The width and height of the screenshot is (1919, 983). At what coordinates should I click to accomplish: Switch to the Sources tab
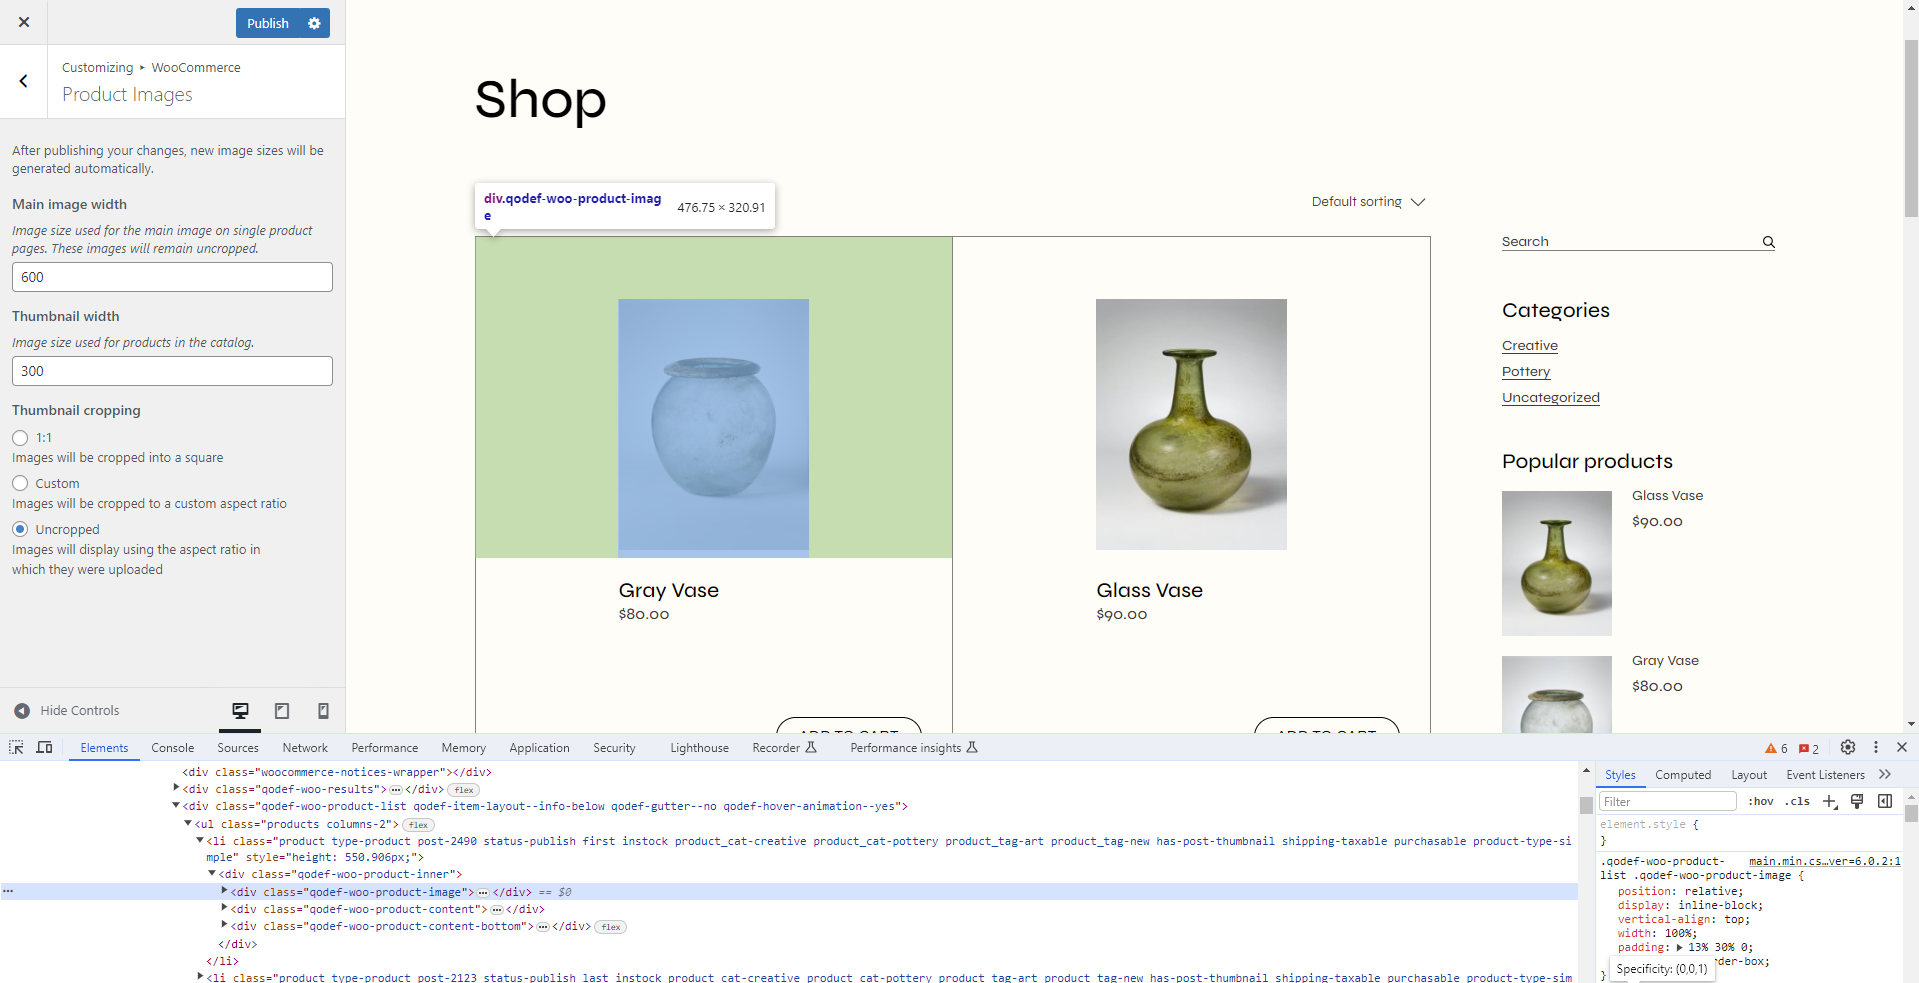(x=238, y=748)
